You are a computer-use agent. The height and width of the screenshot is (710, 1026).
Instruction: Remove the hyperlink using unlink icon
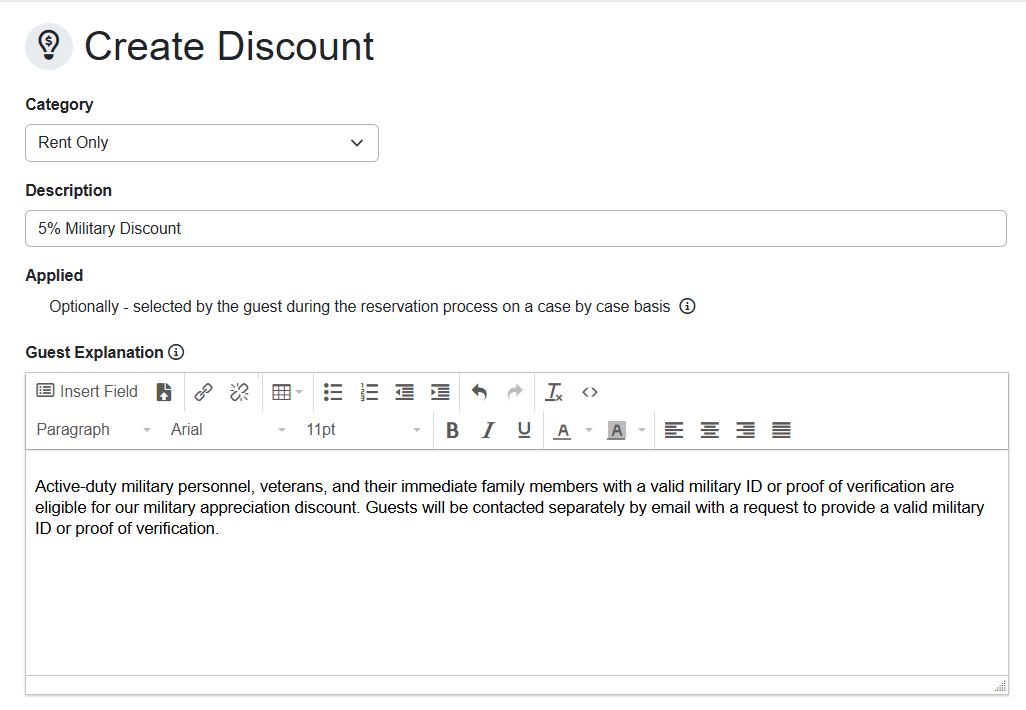(239, 392)
